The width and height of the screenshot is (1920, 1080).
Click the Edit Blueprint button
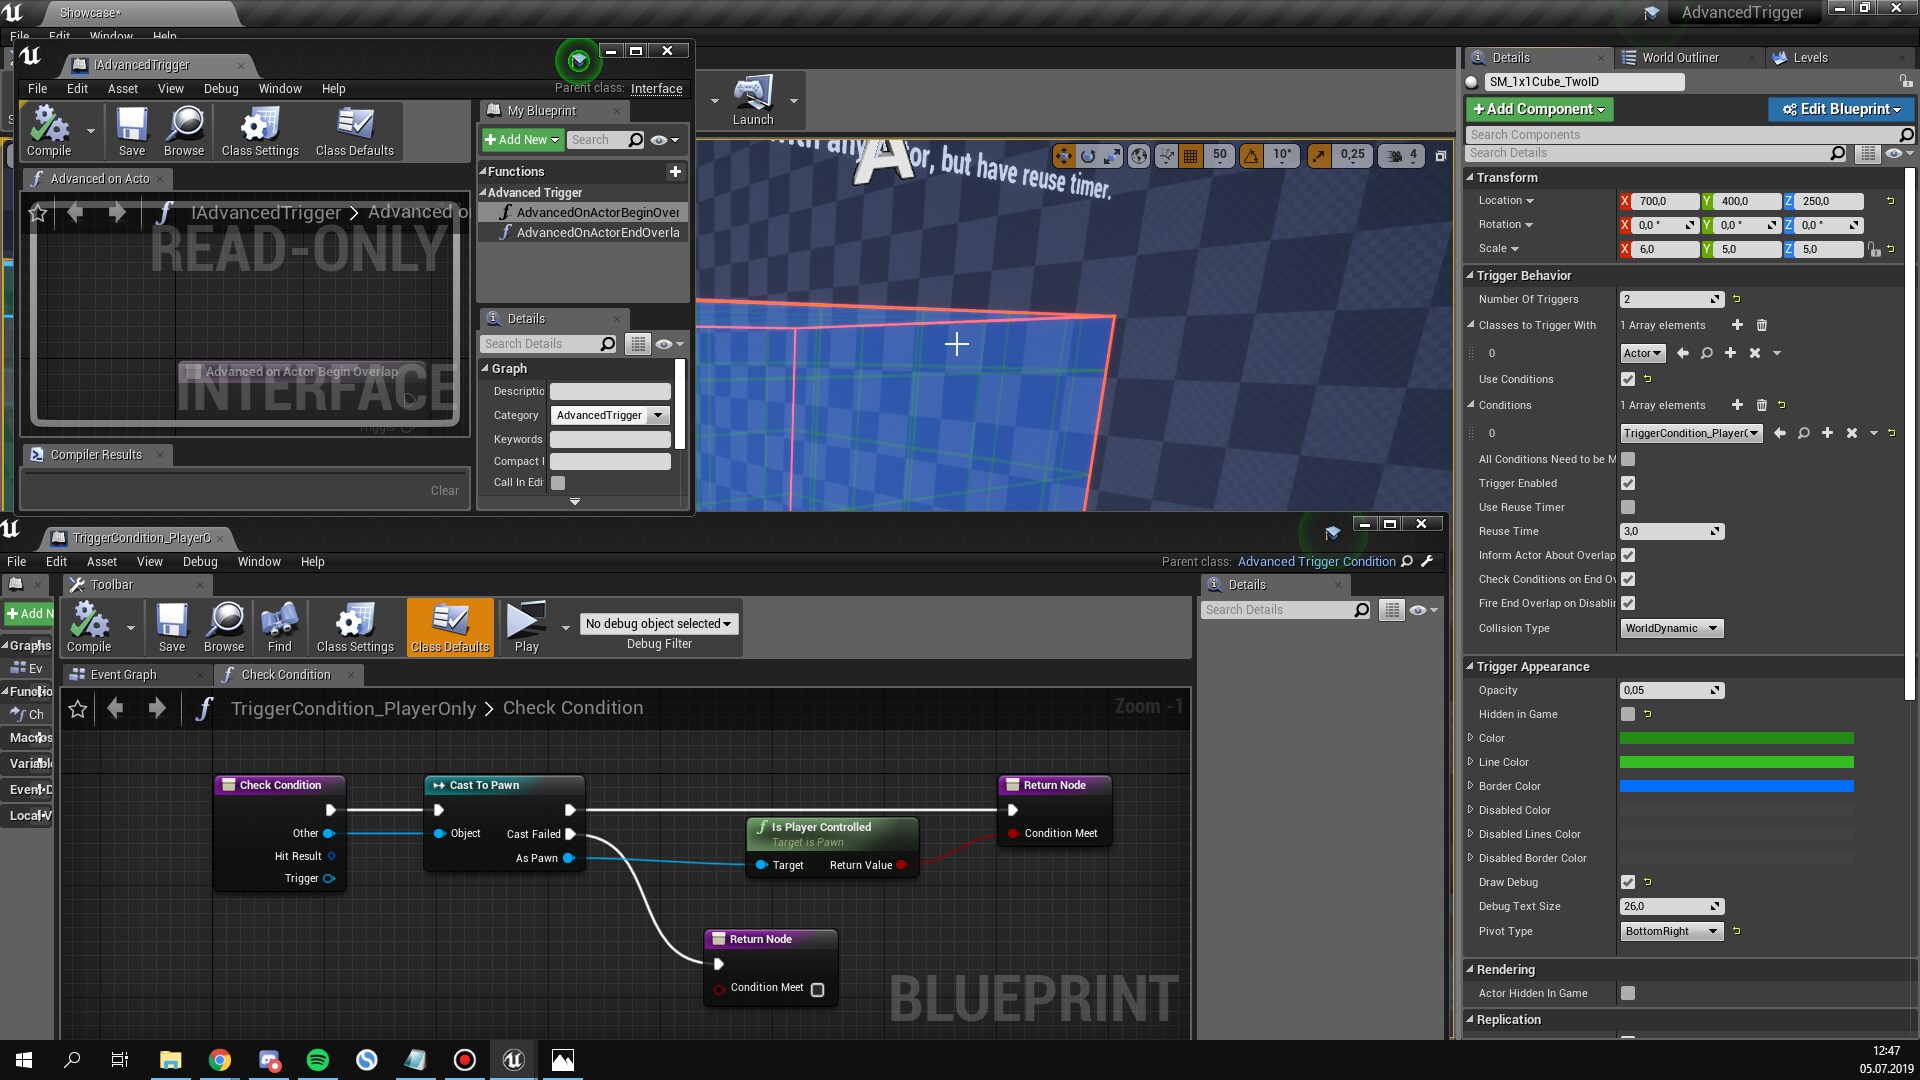[x=1840, y=109]
